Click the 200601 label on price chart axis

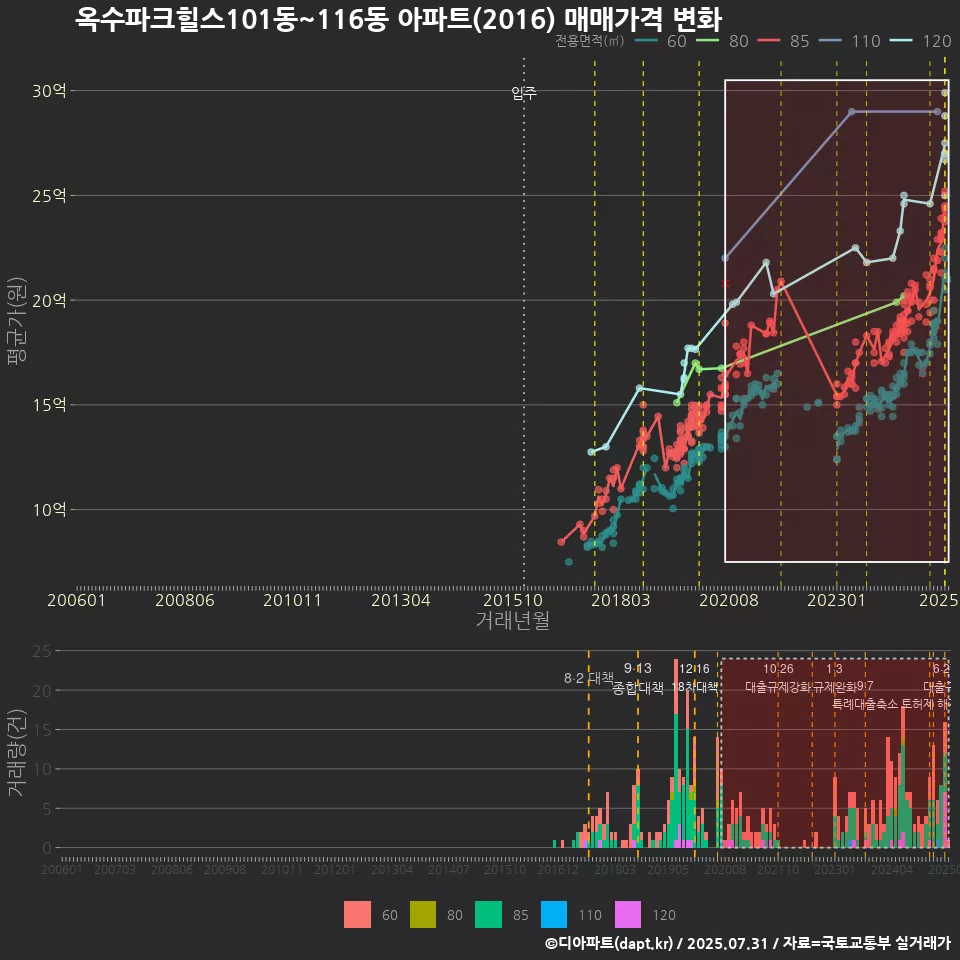coord(77,600)
